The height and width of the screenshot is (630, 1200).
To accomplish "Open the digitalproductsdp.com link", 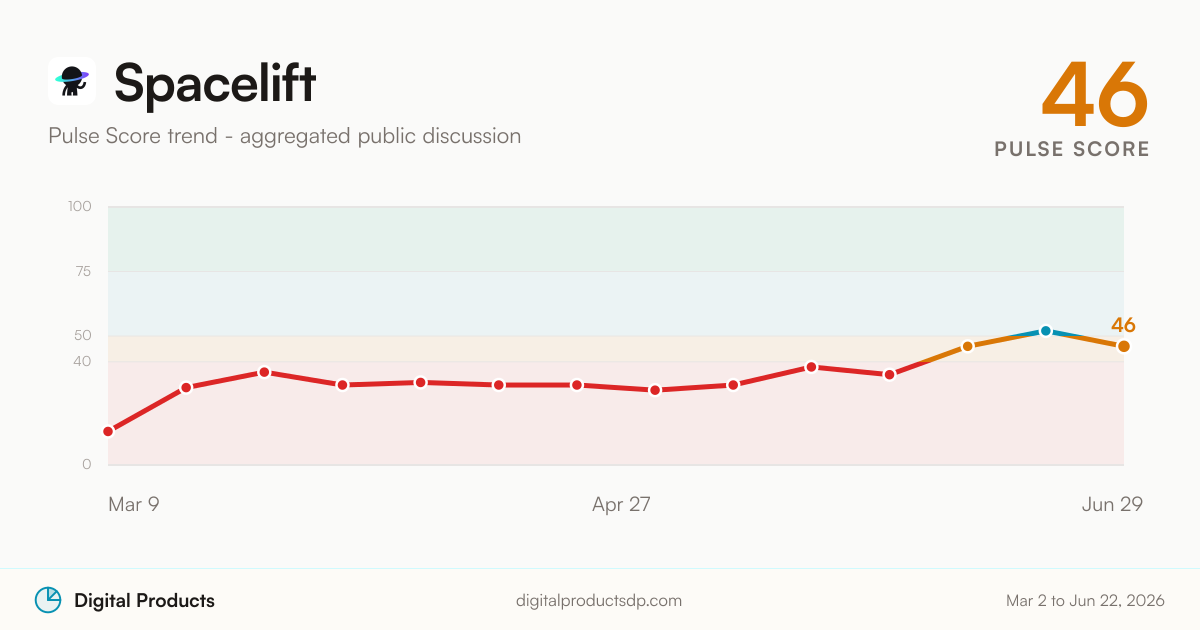I will (599, 601).
